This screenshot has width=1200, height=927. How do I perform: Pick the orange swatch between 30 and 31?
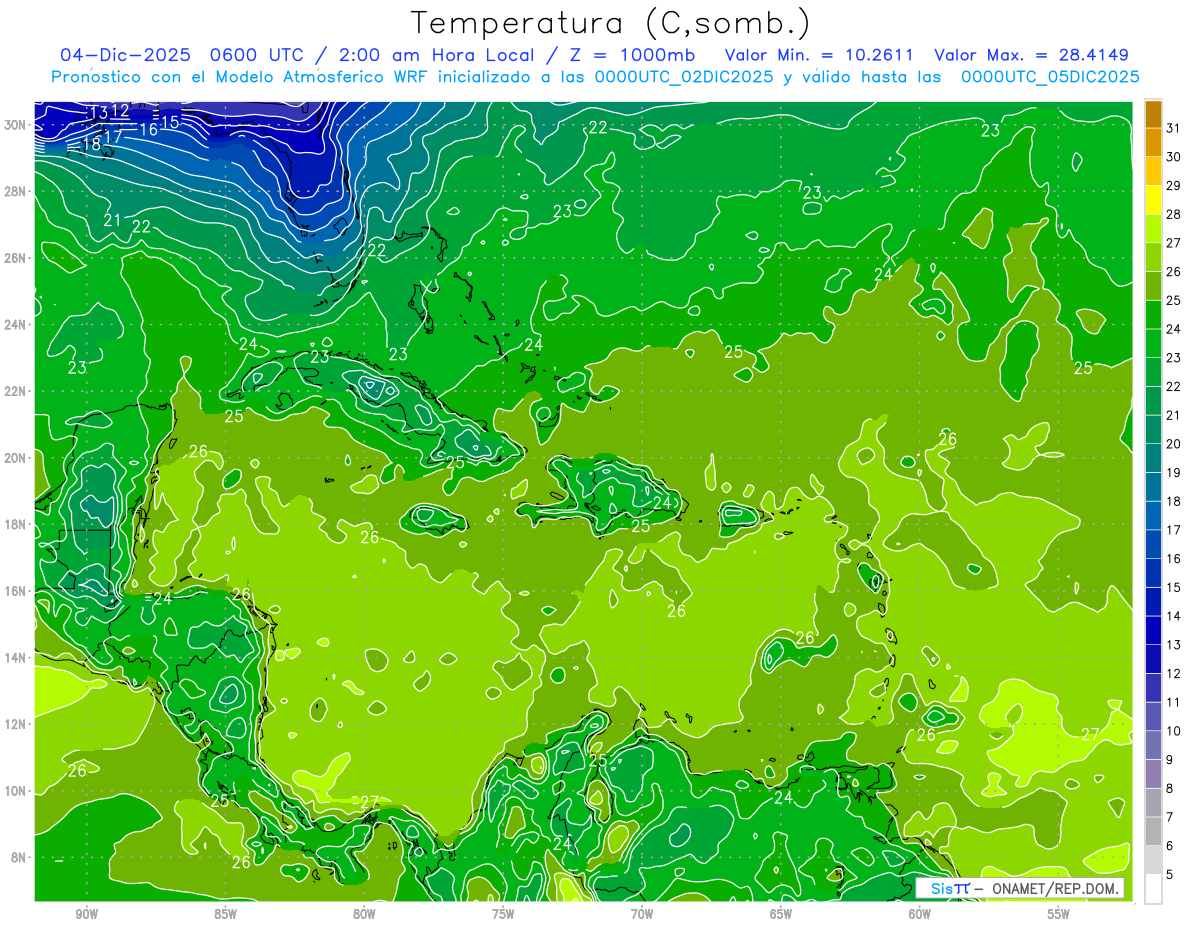(x=1153, y=143)
